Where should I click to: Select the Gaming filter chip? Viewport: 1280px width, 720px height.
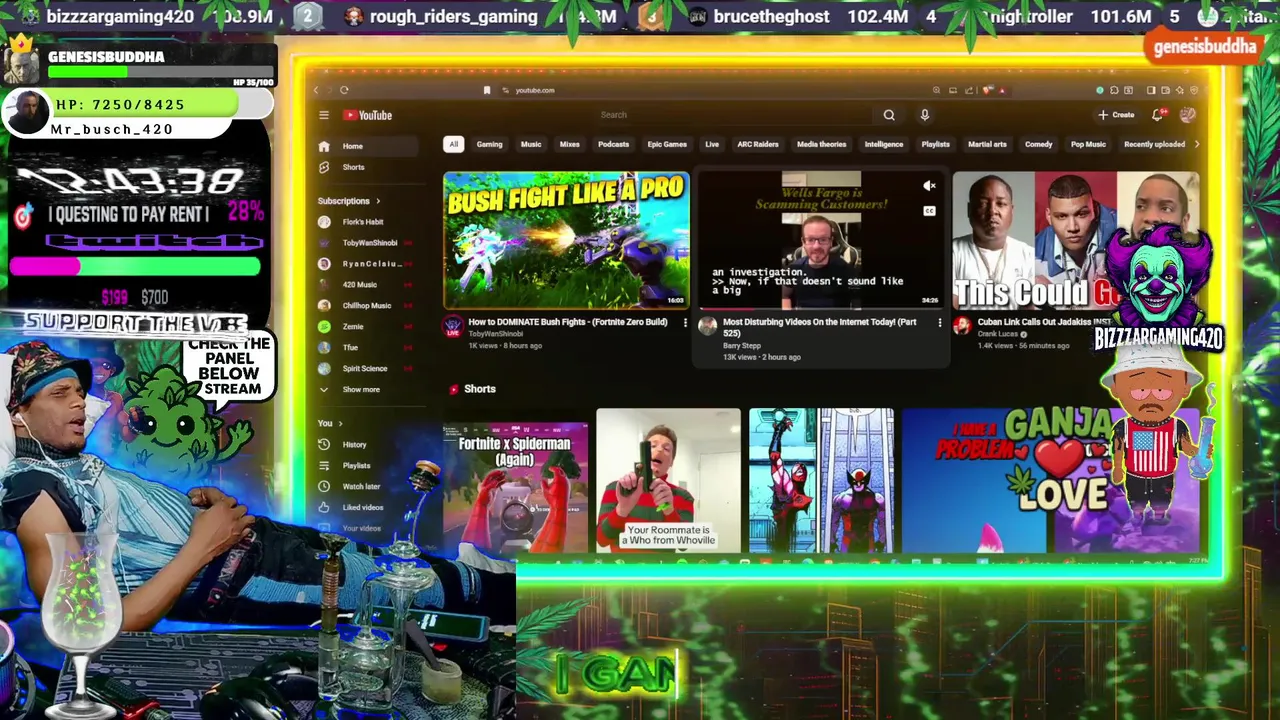489,144
